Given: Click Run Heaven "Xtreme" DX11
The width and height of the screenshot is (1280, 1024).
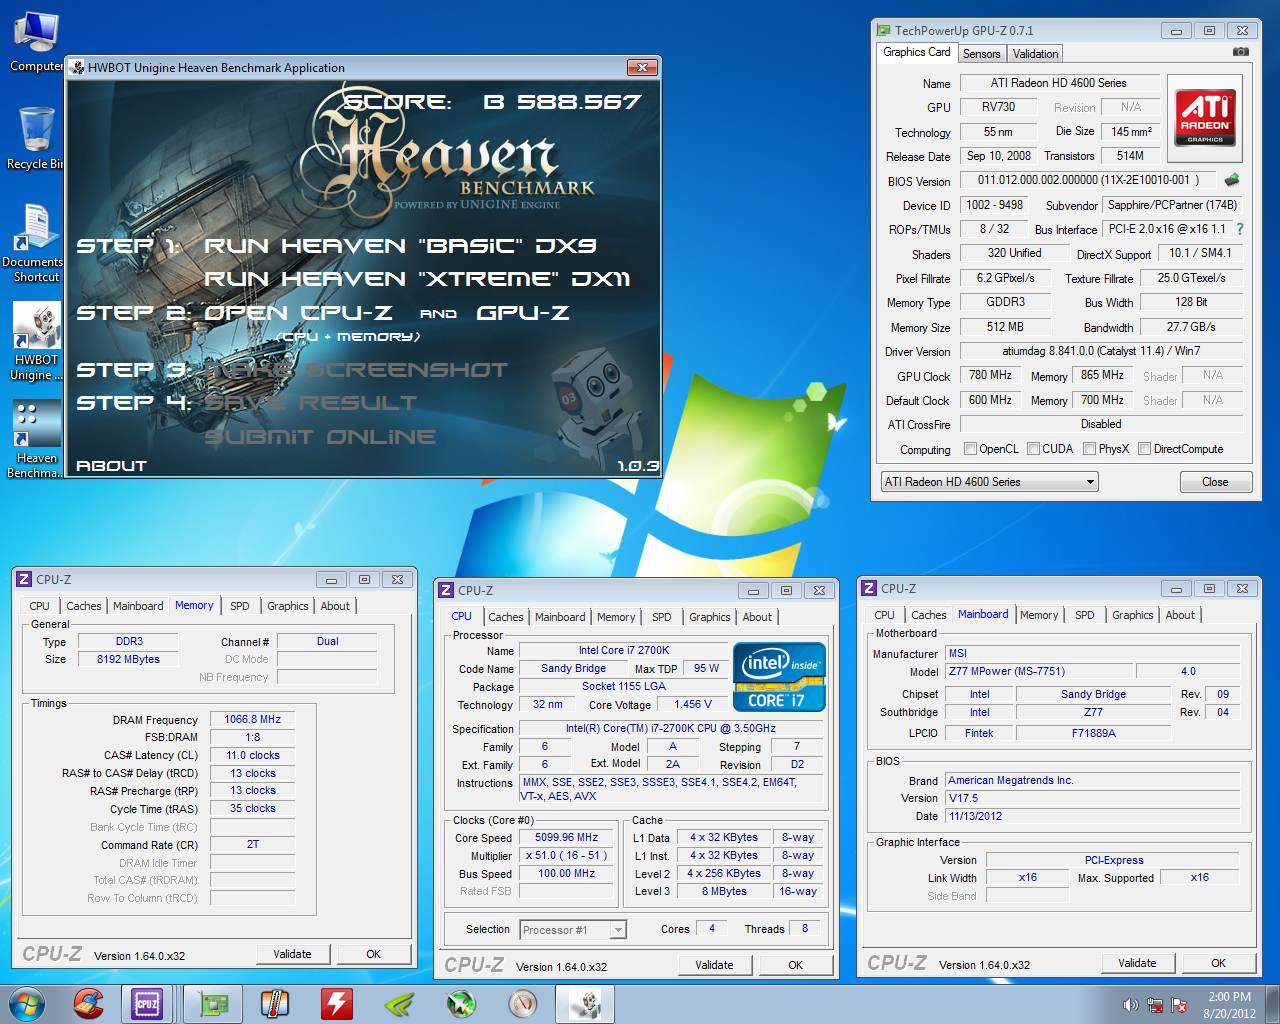Looking at the screenshot, I should (x=417, y=279).
